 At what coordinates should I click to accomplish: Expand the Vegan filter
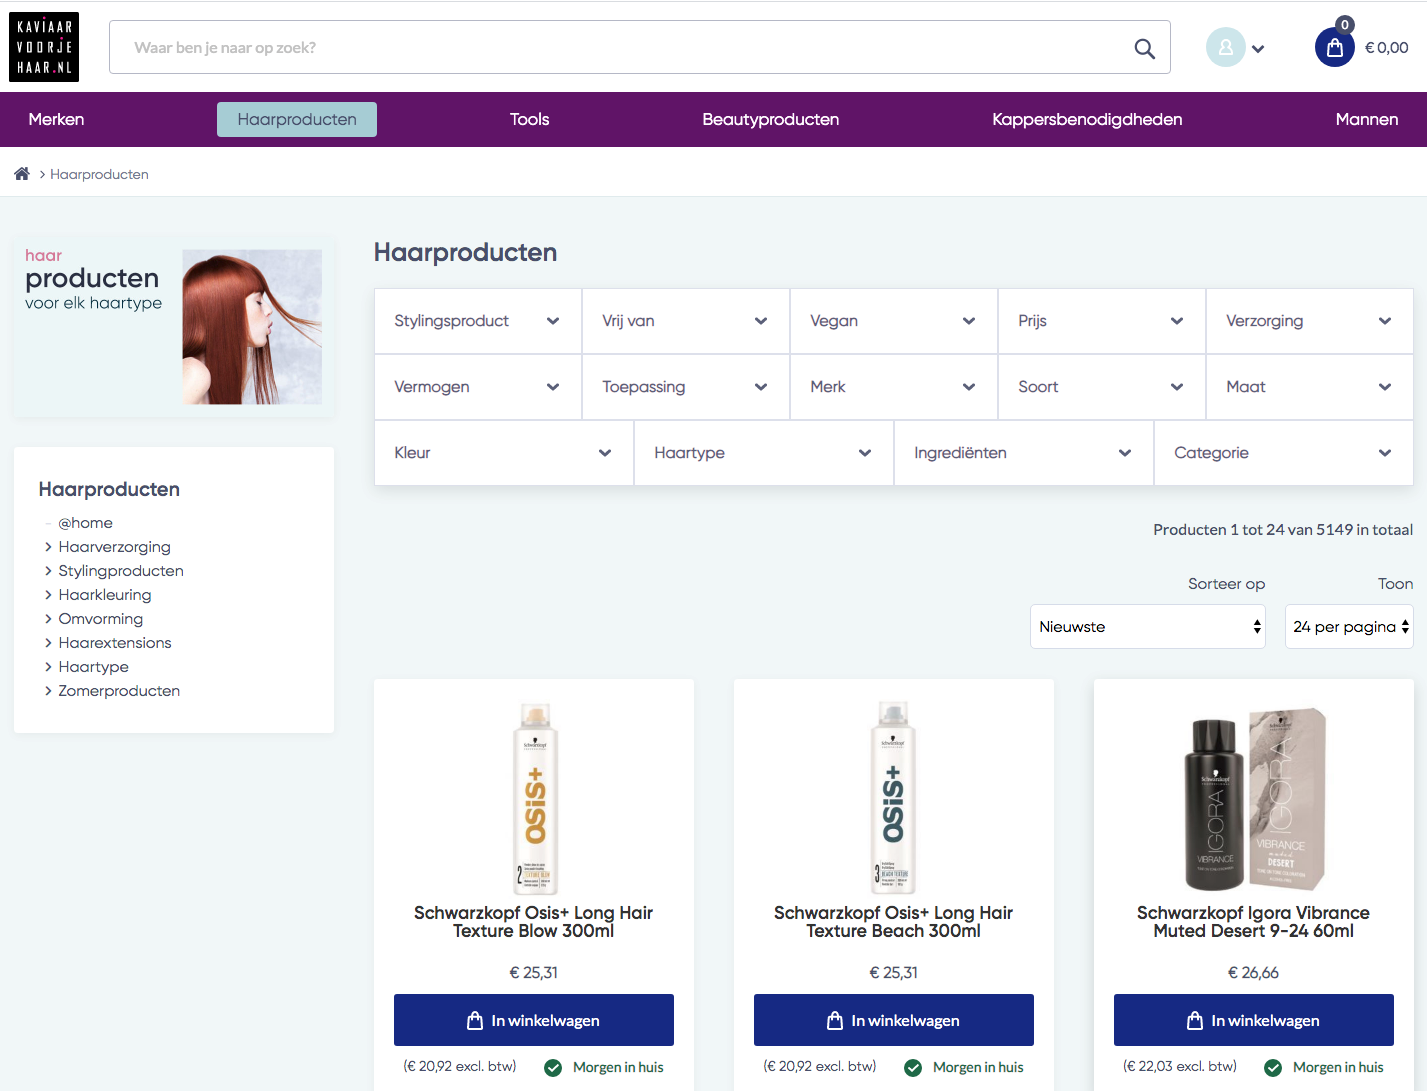click(894, 321)
